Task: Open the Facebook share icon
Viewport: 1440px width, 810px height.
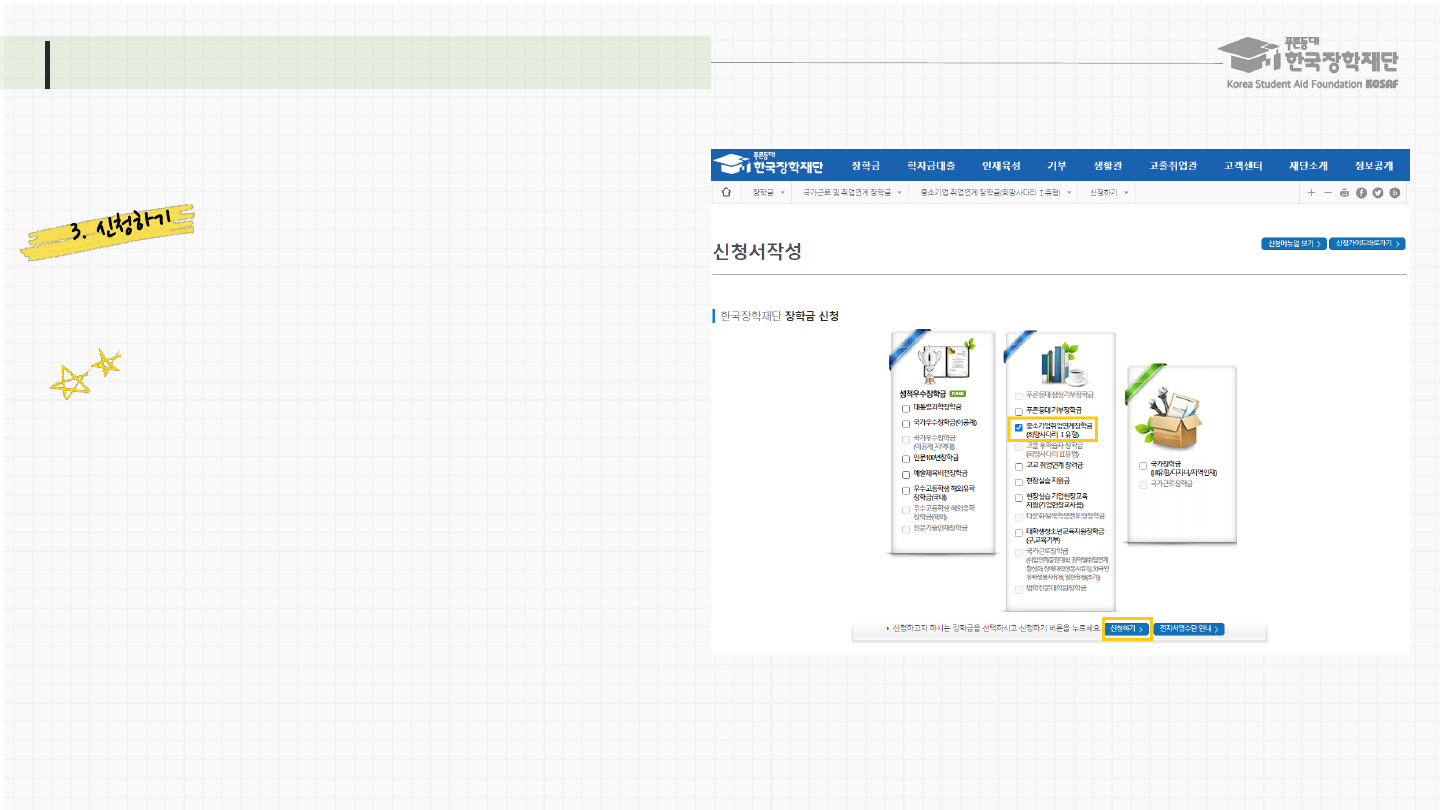Action: 1361,192
